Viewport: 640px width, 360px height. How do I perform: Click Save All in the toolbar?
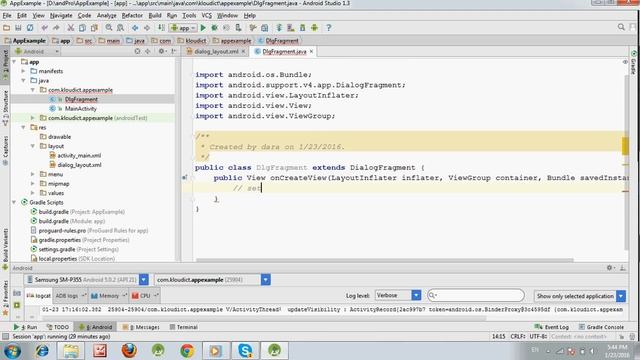18,28
